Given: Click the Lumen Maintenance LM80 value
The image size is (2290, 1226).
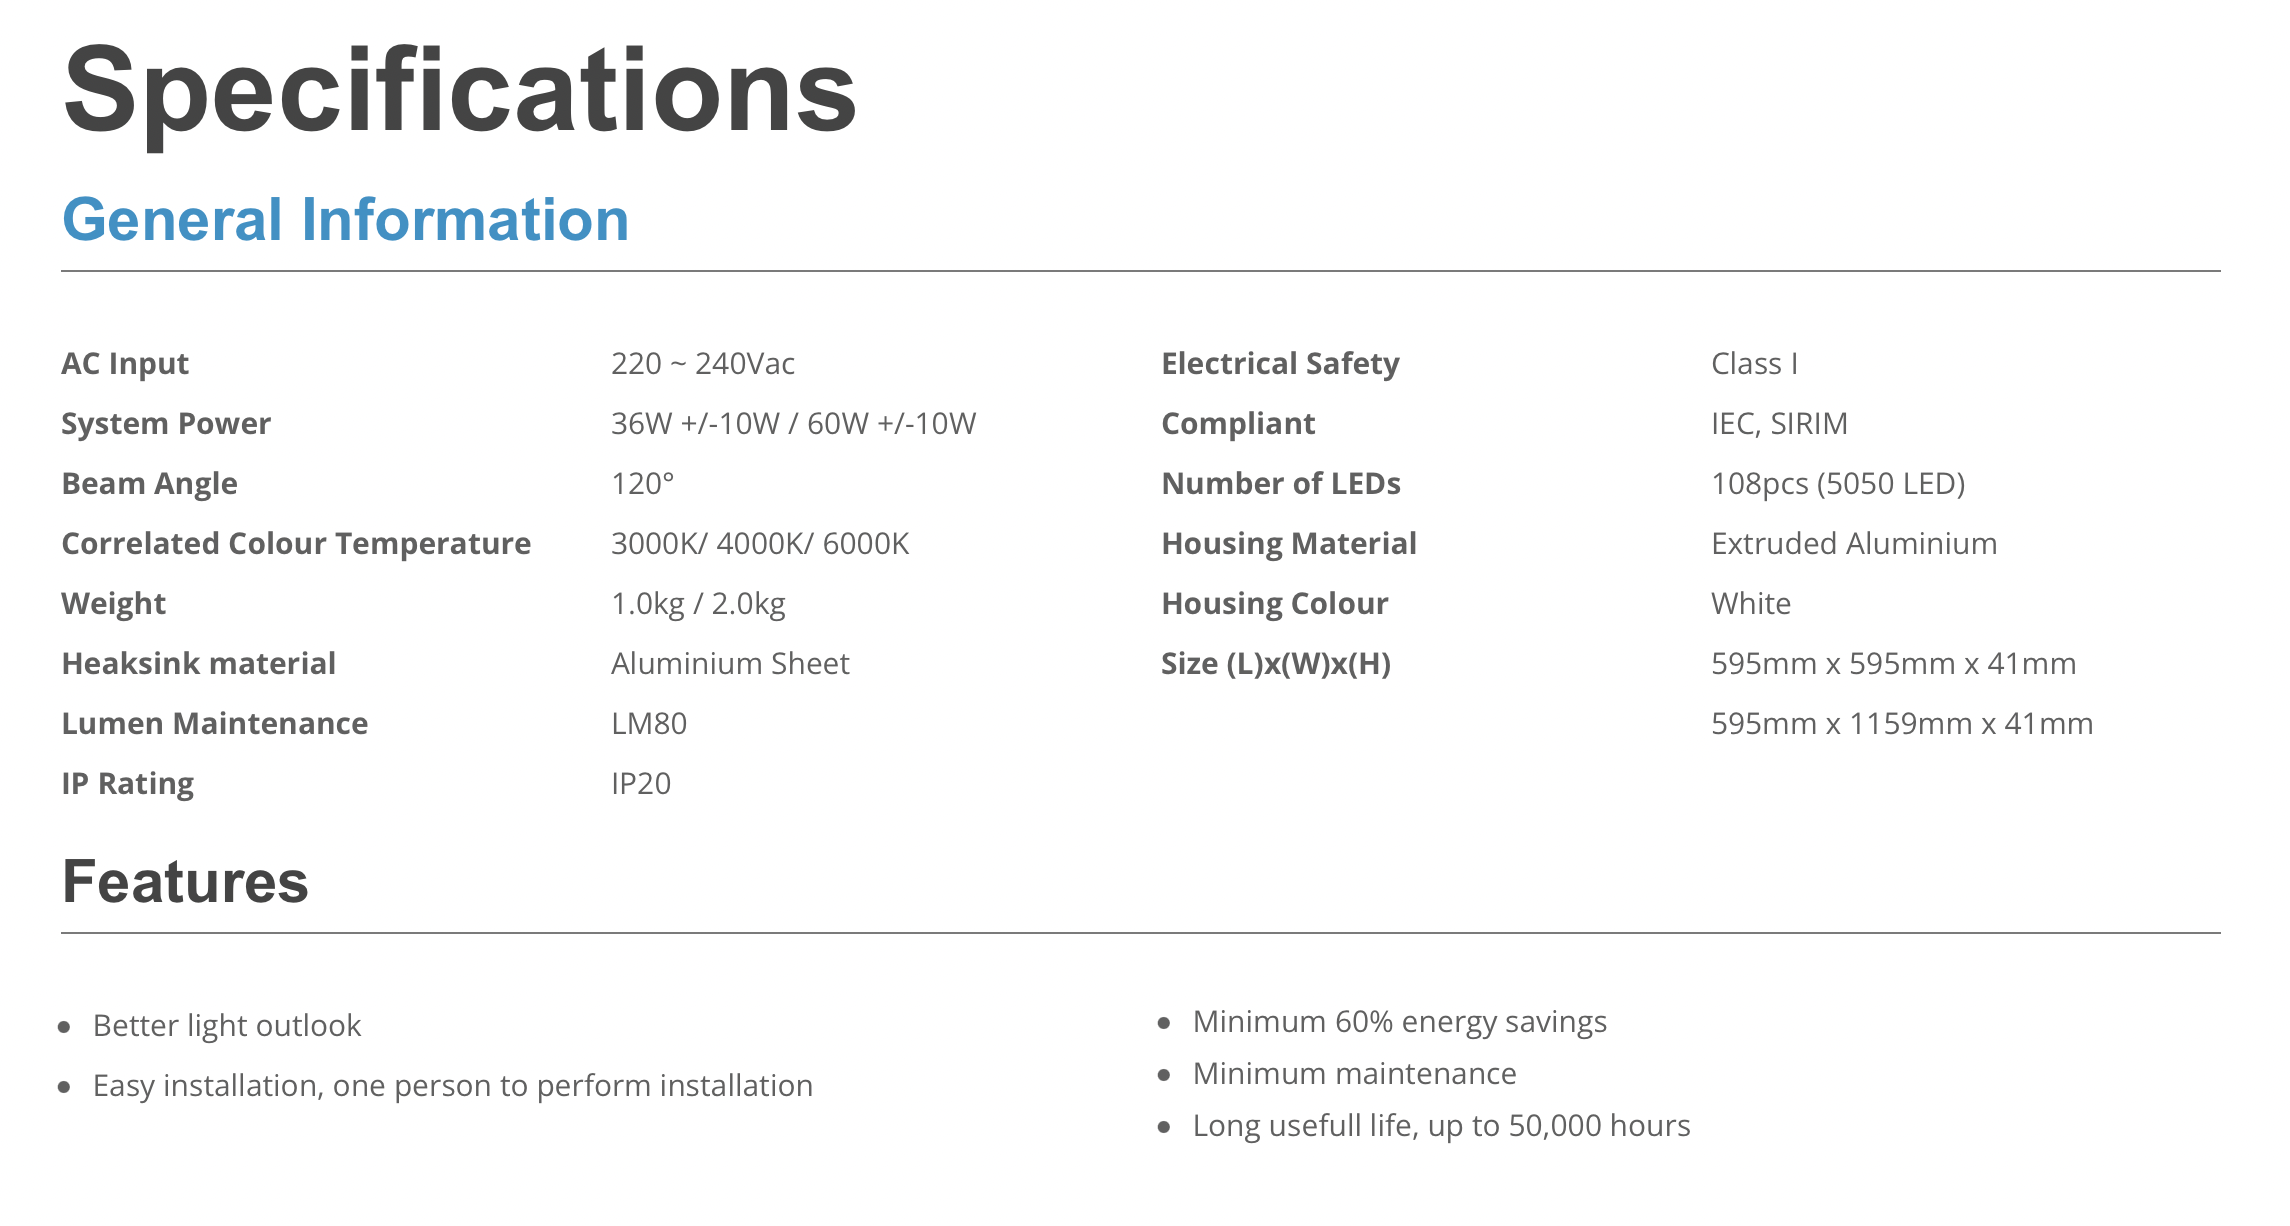Looking at the screenshot, I should tap(649, 724).
